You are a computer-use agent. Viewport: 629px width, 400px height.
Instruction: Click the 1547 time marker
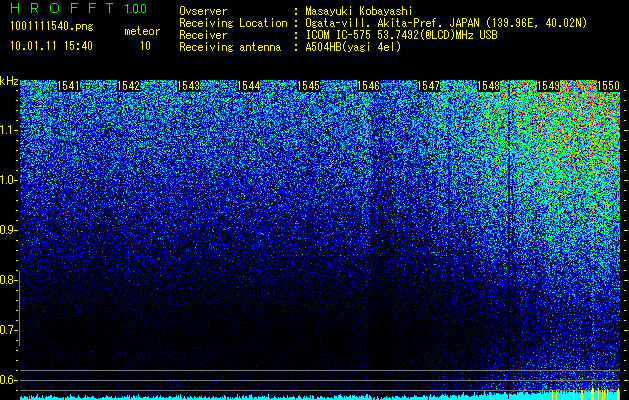pyautogui.click(x=428, y=86)
